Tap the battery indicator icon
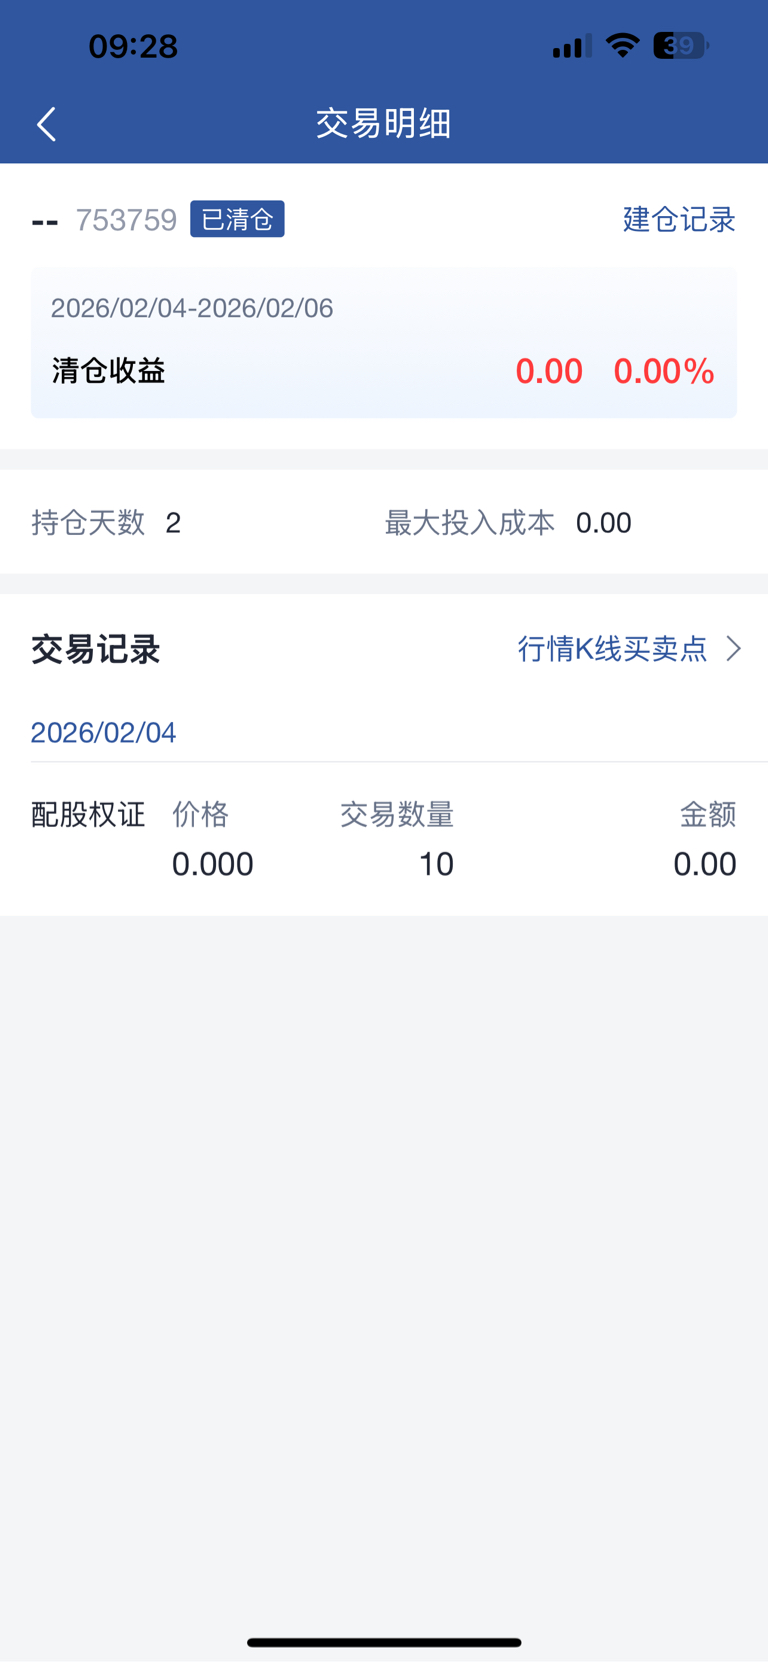768x1662 pixels. (x=680, y=46)
